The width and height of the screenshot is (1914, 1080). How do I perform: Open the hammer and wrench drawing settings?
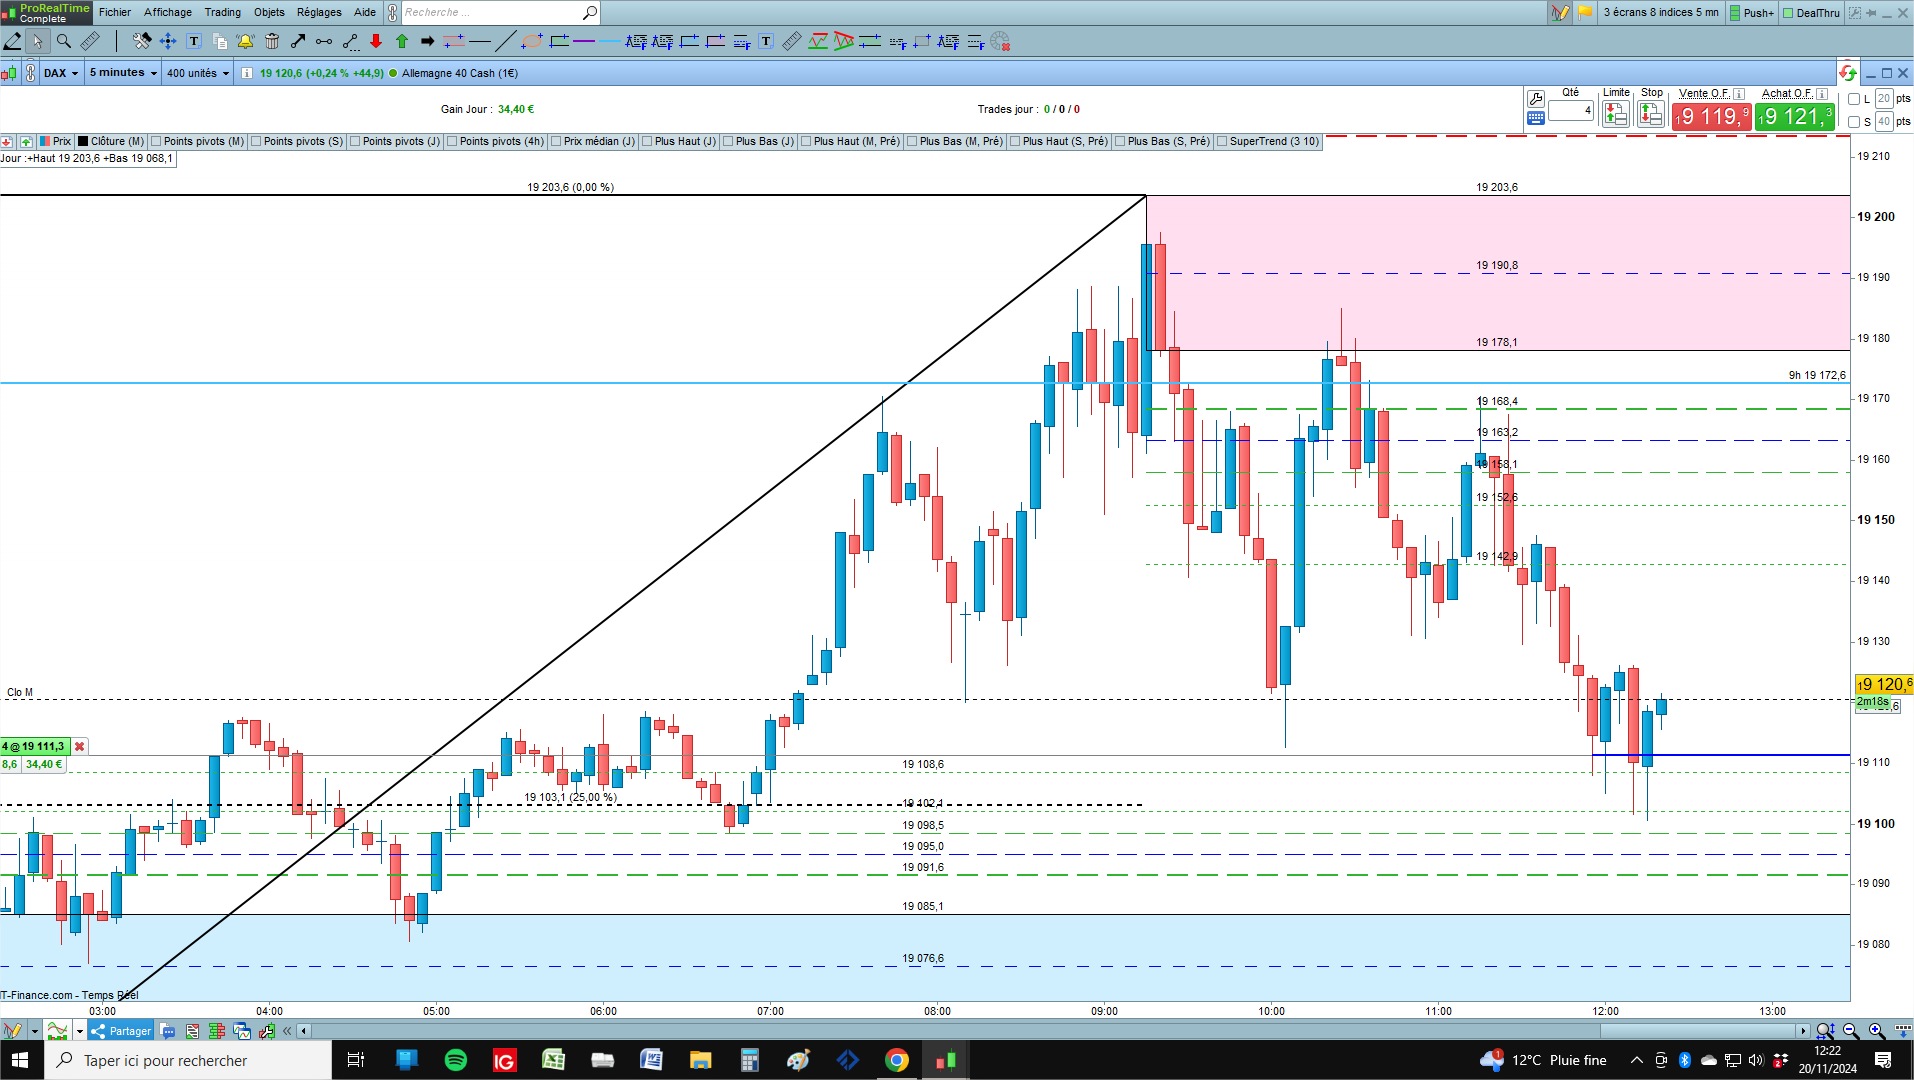(x=142, y=41)
